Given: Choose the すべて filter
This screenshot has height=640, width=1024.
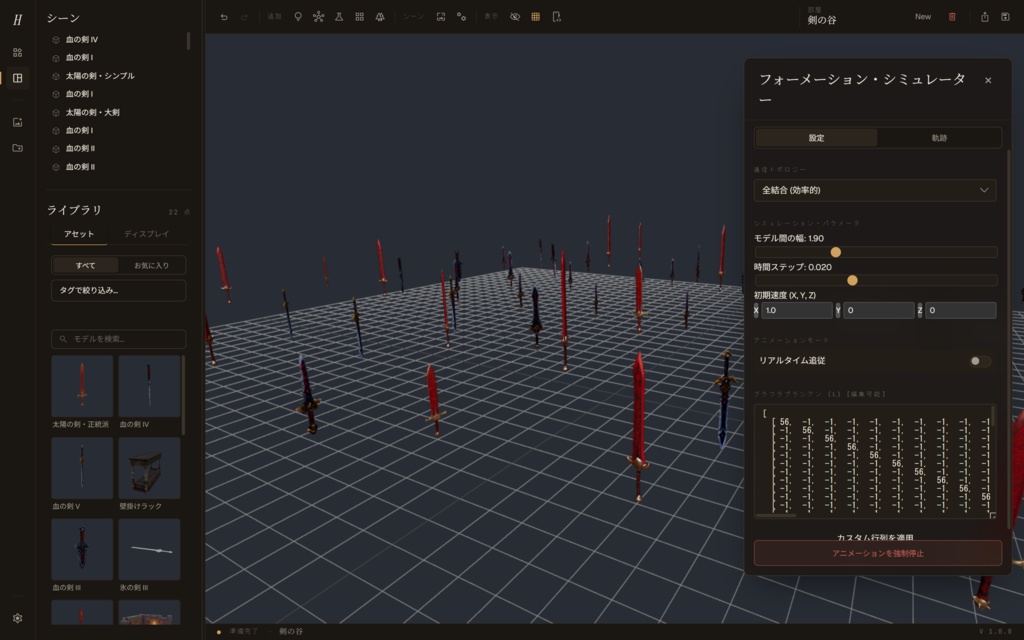Looking at the screenshot, I should tap(85, 265).
